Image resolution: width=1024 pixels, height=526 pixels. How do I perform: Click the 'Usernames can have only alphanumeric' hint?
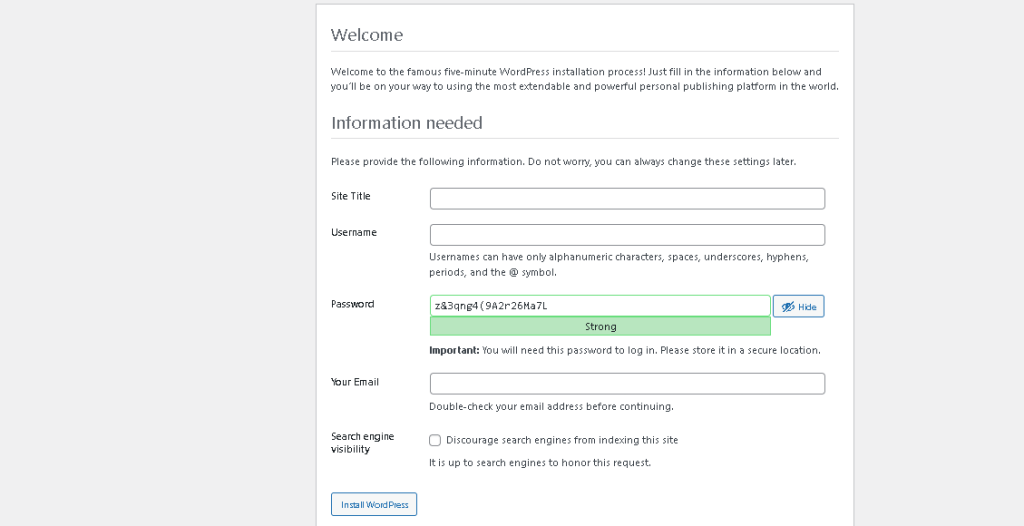pos(619,265)
